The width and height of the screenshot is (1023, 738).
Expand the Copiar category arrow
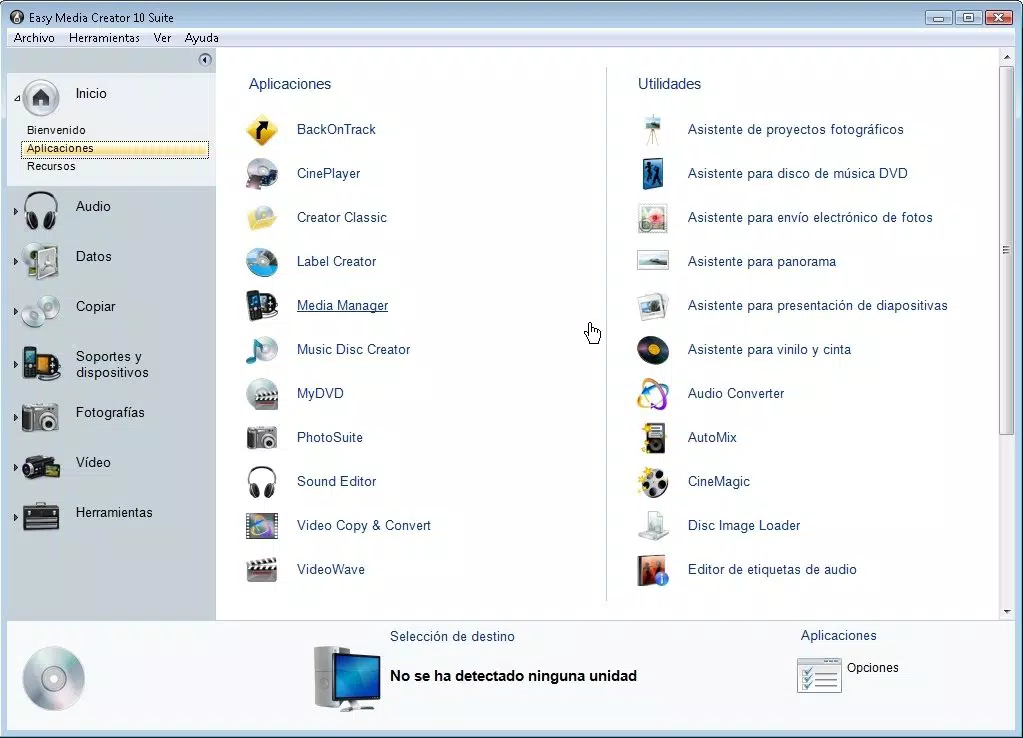pyautogui.click(x=16, y=311)
